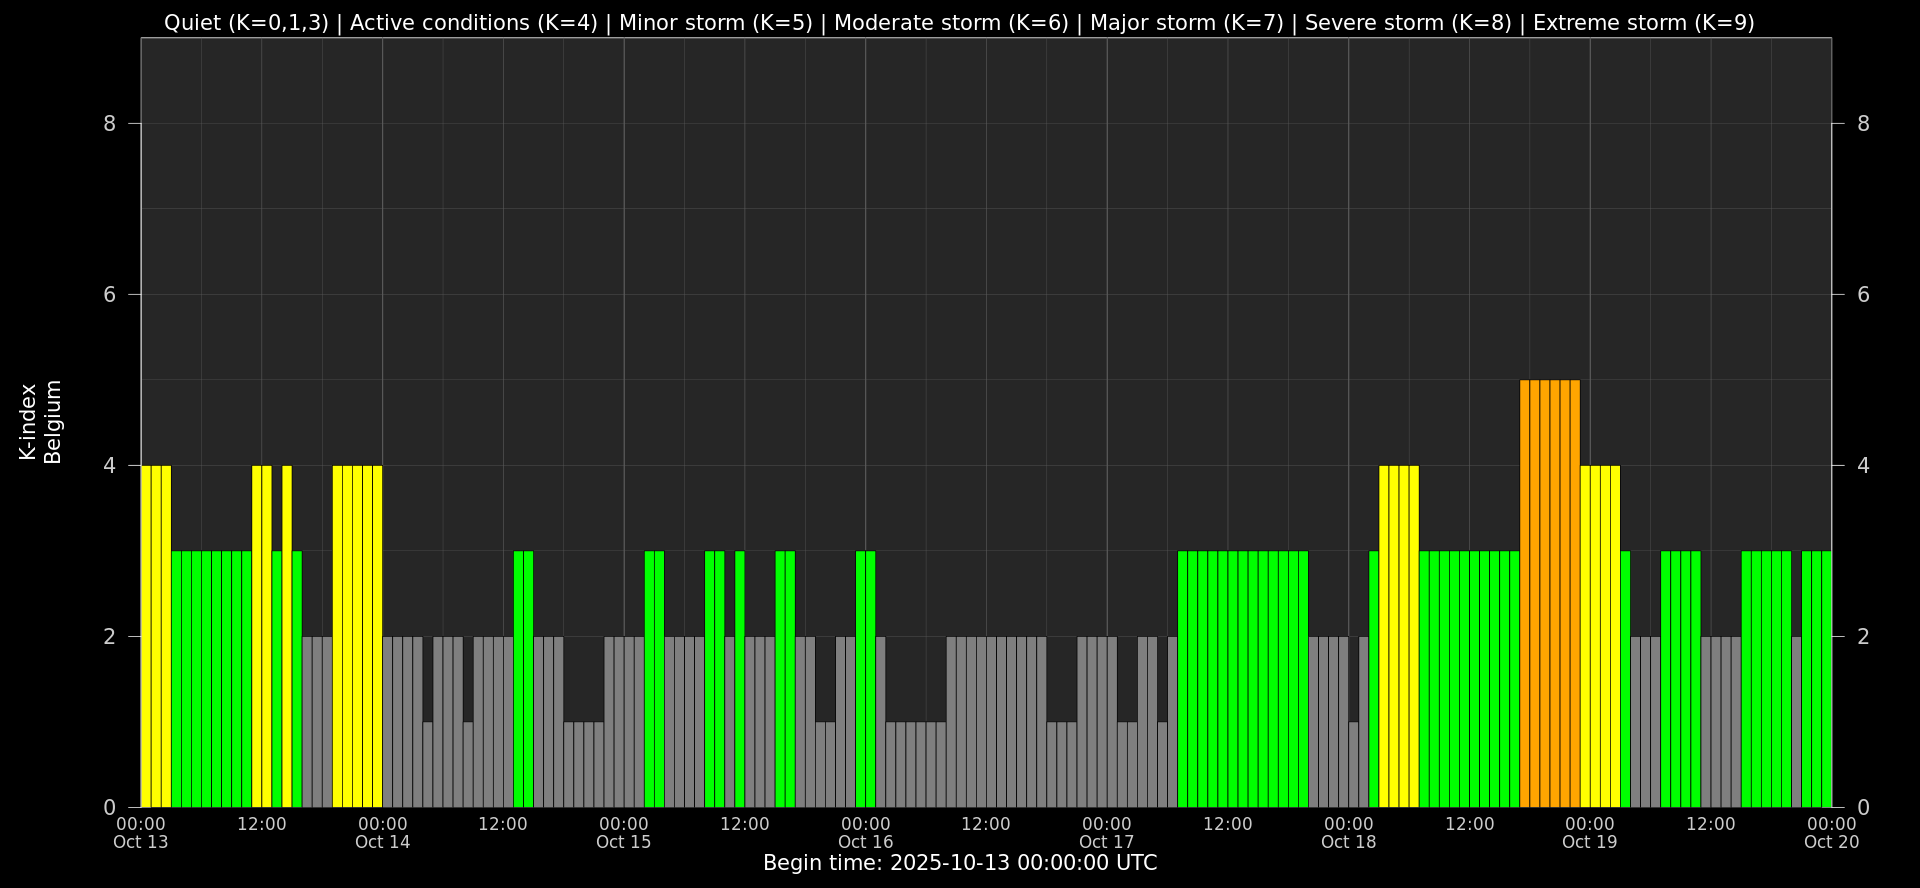Click the "Severe storm (K=8)" legend label

(1408, 23)
